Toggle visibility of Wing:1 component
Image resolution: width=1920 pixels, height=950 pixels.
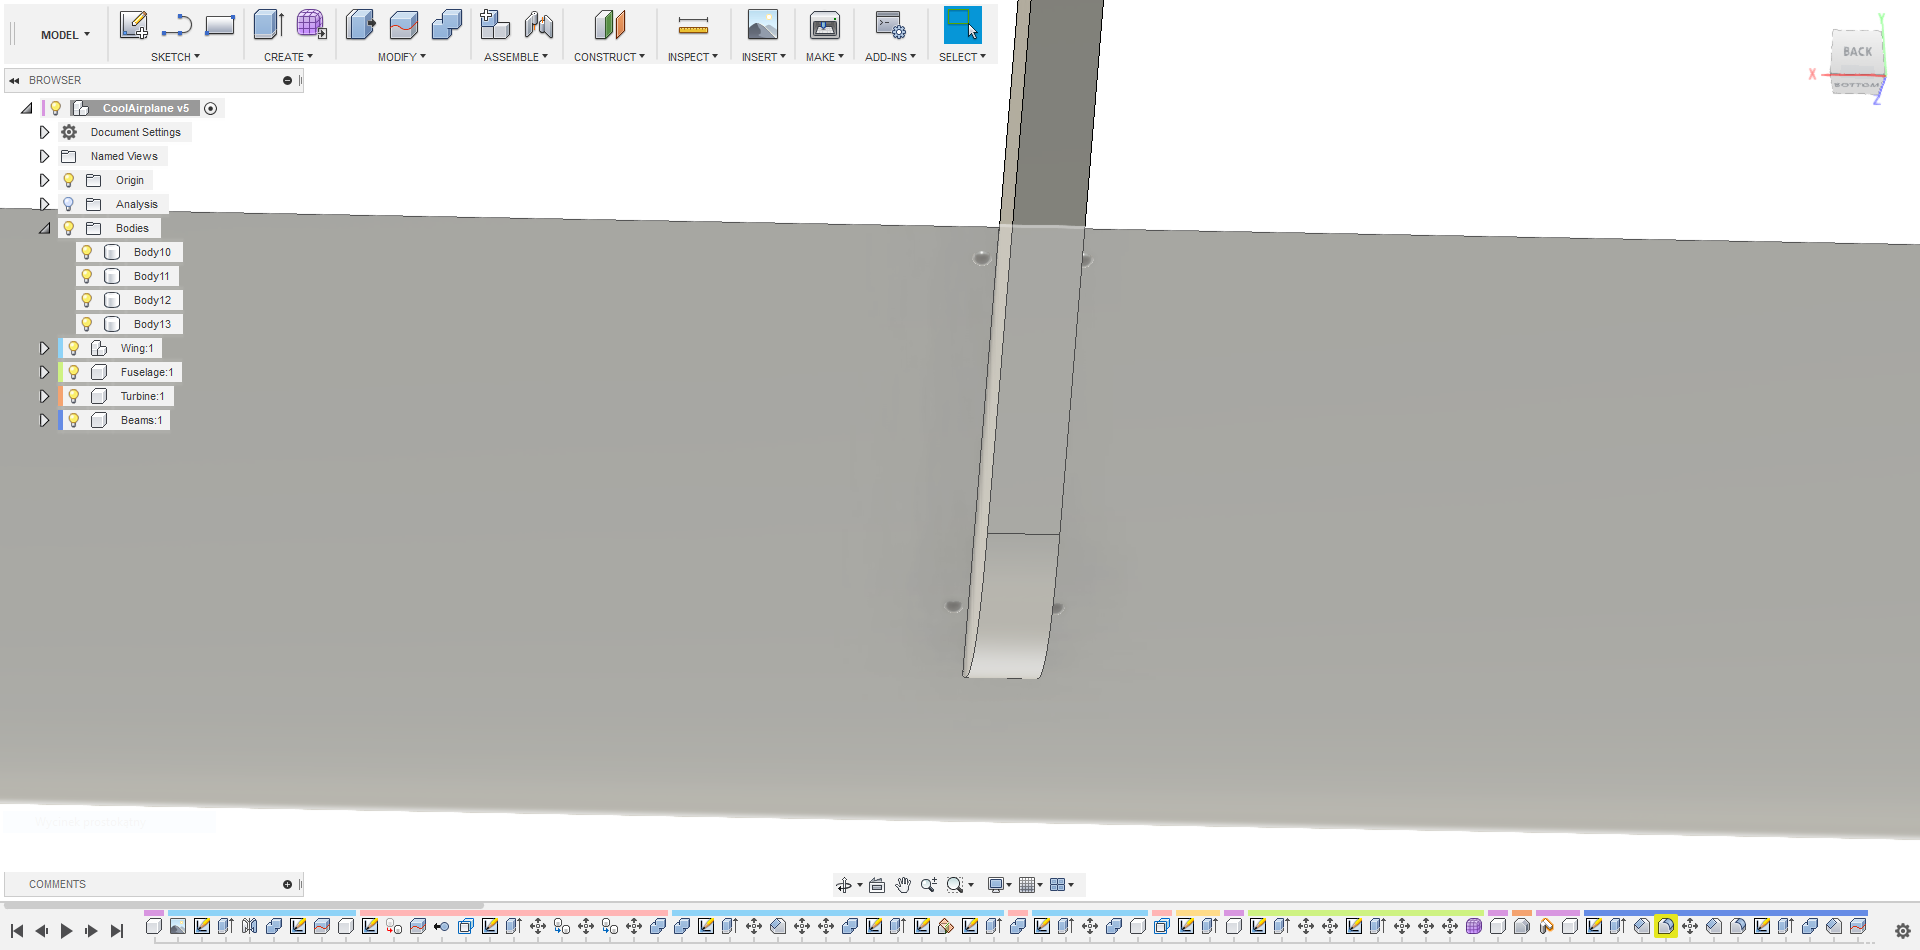pyautogui.click(x=74, y=348)
